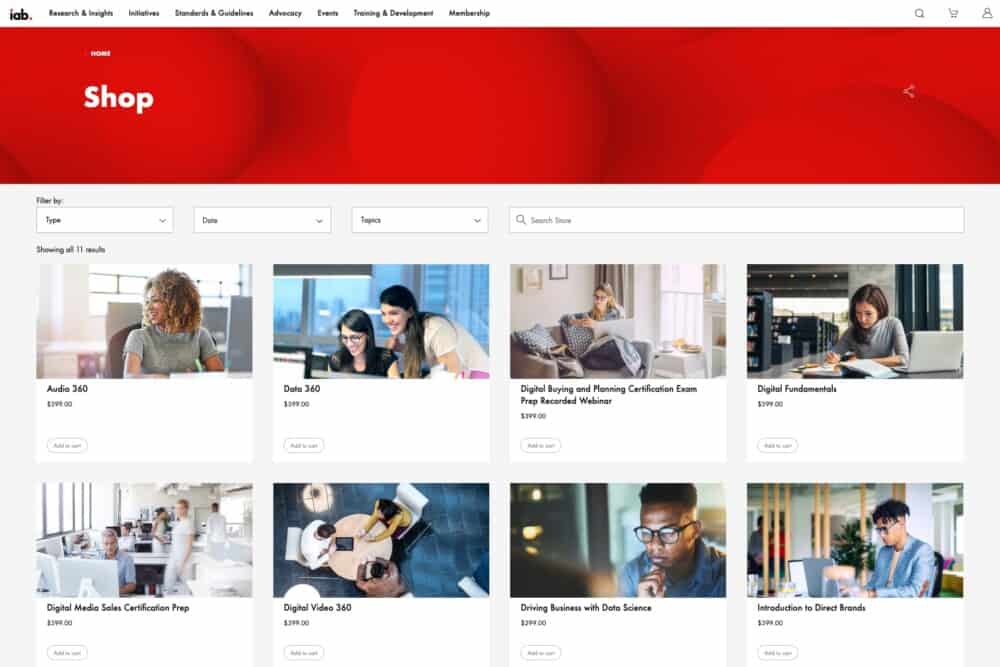Screen dimensions: 1000x667
Task: Expand the Type filter dropdown
Action: point(105,220)
